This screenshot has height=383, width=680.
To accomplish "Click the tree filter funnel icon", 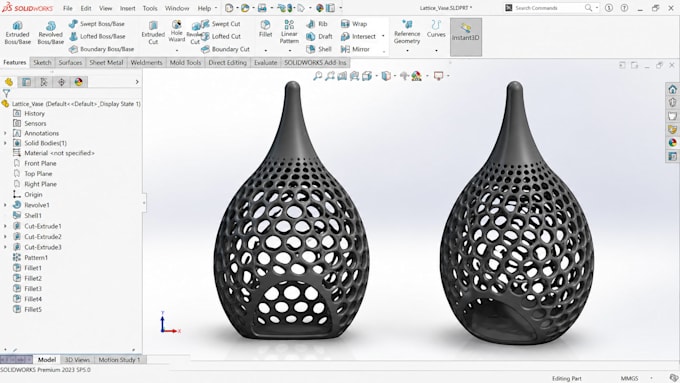I will tap(6, 93).
